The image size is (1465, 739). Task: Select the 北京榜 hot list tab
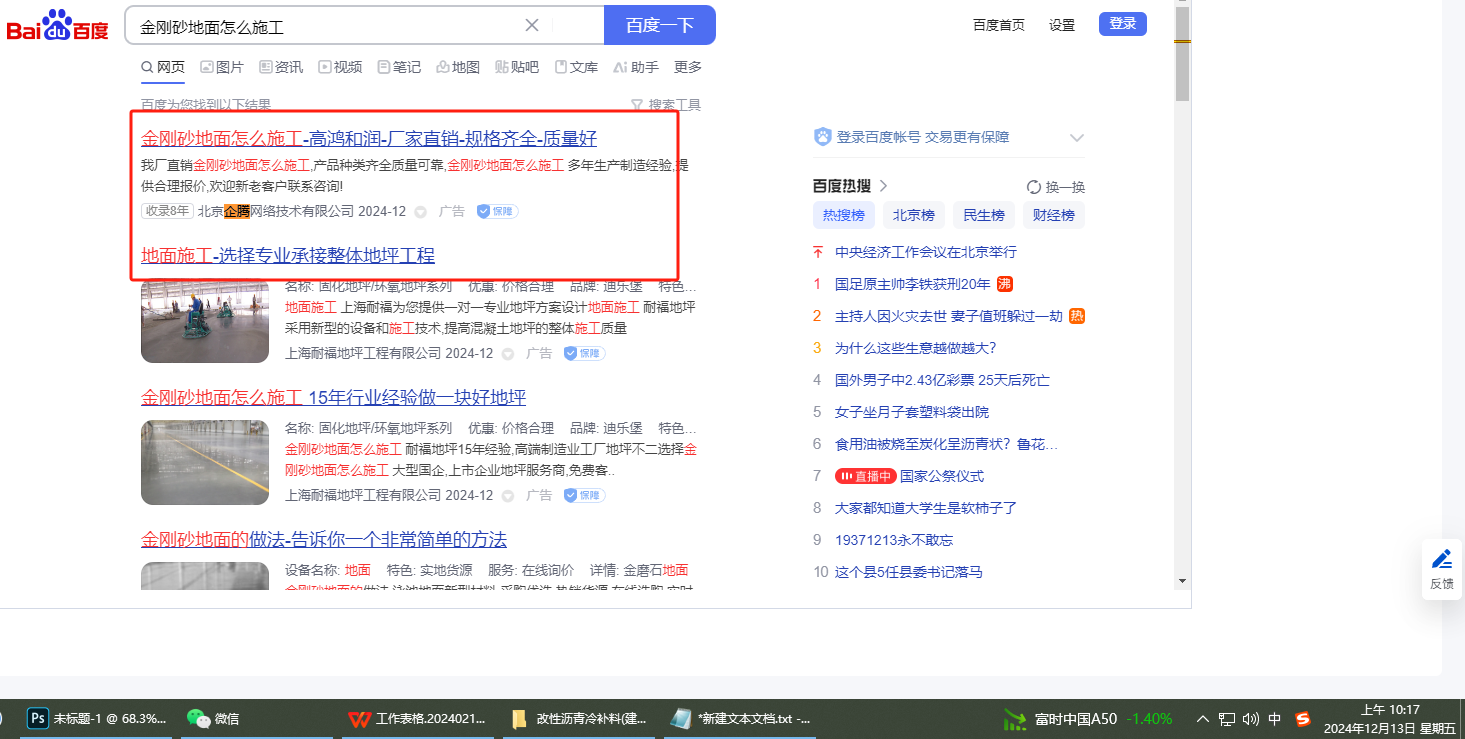(x=913, y=215)
